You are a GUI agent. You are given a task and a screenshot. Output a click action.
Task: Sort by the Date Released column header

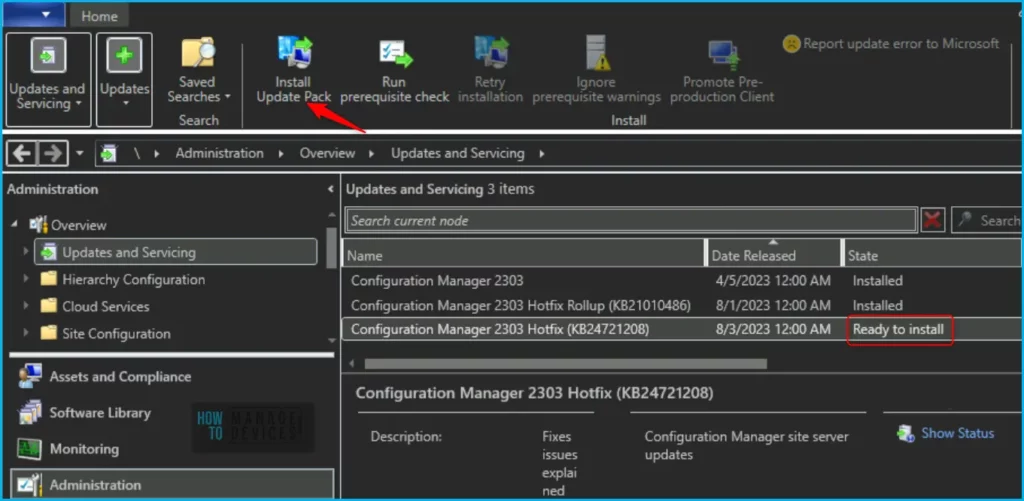pyautogui.click(x=775, y=252)
